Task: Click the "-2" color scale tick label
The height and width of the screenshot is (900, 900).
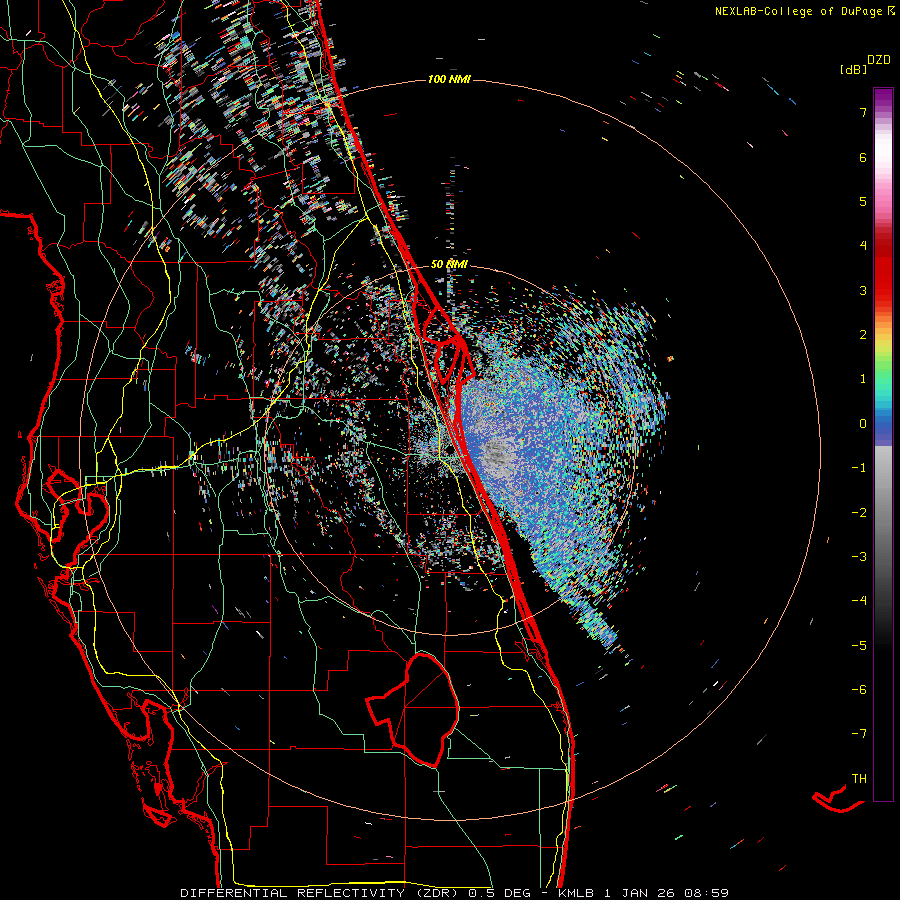Action: pyautogui.click(x=859, y=512)
